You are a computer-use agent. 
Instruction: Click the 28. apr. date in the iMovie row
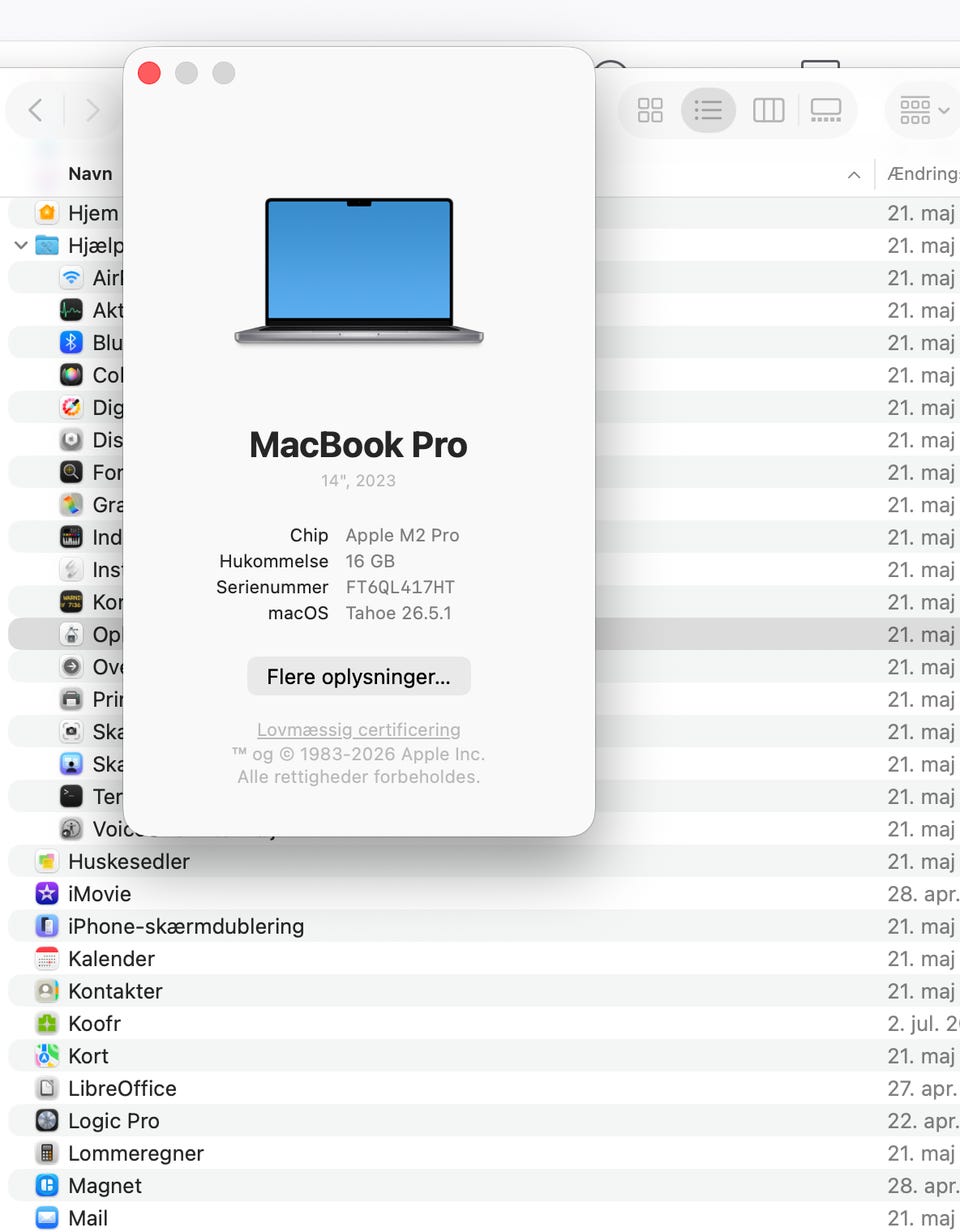pos(923,894)
